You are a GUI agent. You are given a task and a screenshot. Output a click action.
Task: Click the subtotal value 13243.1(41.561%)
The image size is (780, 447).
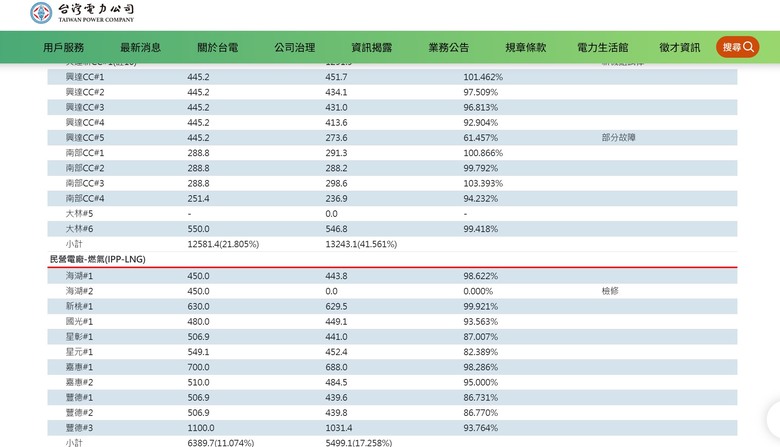pos(361,244)
